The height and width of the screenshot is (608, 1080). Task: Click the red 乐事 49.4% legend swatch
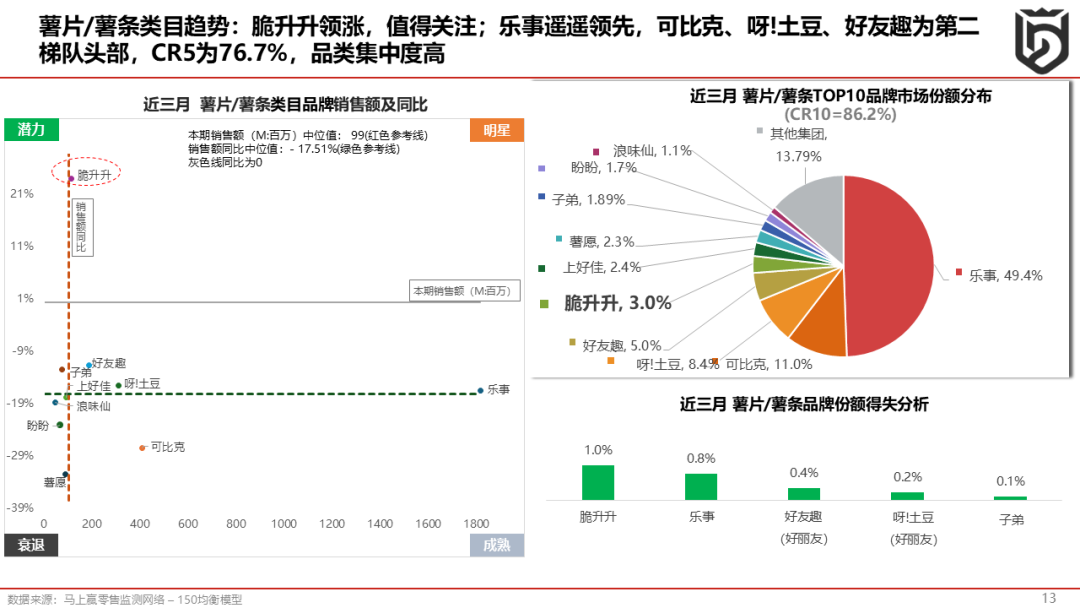pos(959,273)
